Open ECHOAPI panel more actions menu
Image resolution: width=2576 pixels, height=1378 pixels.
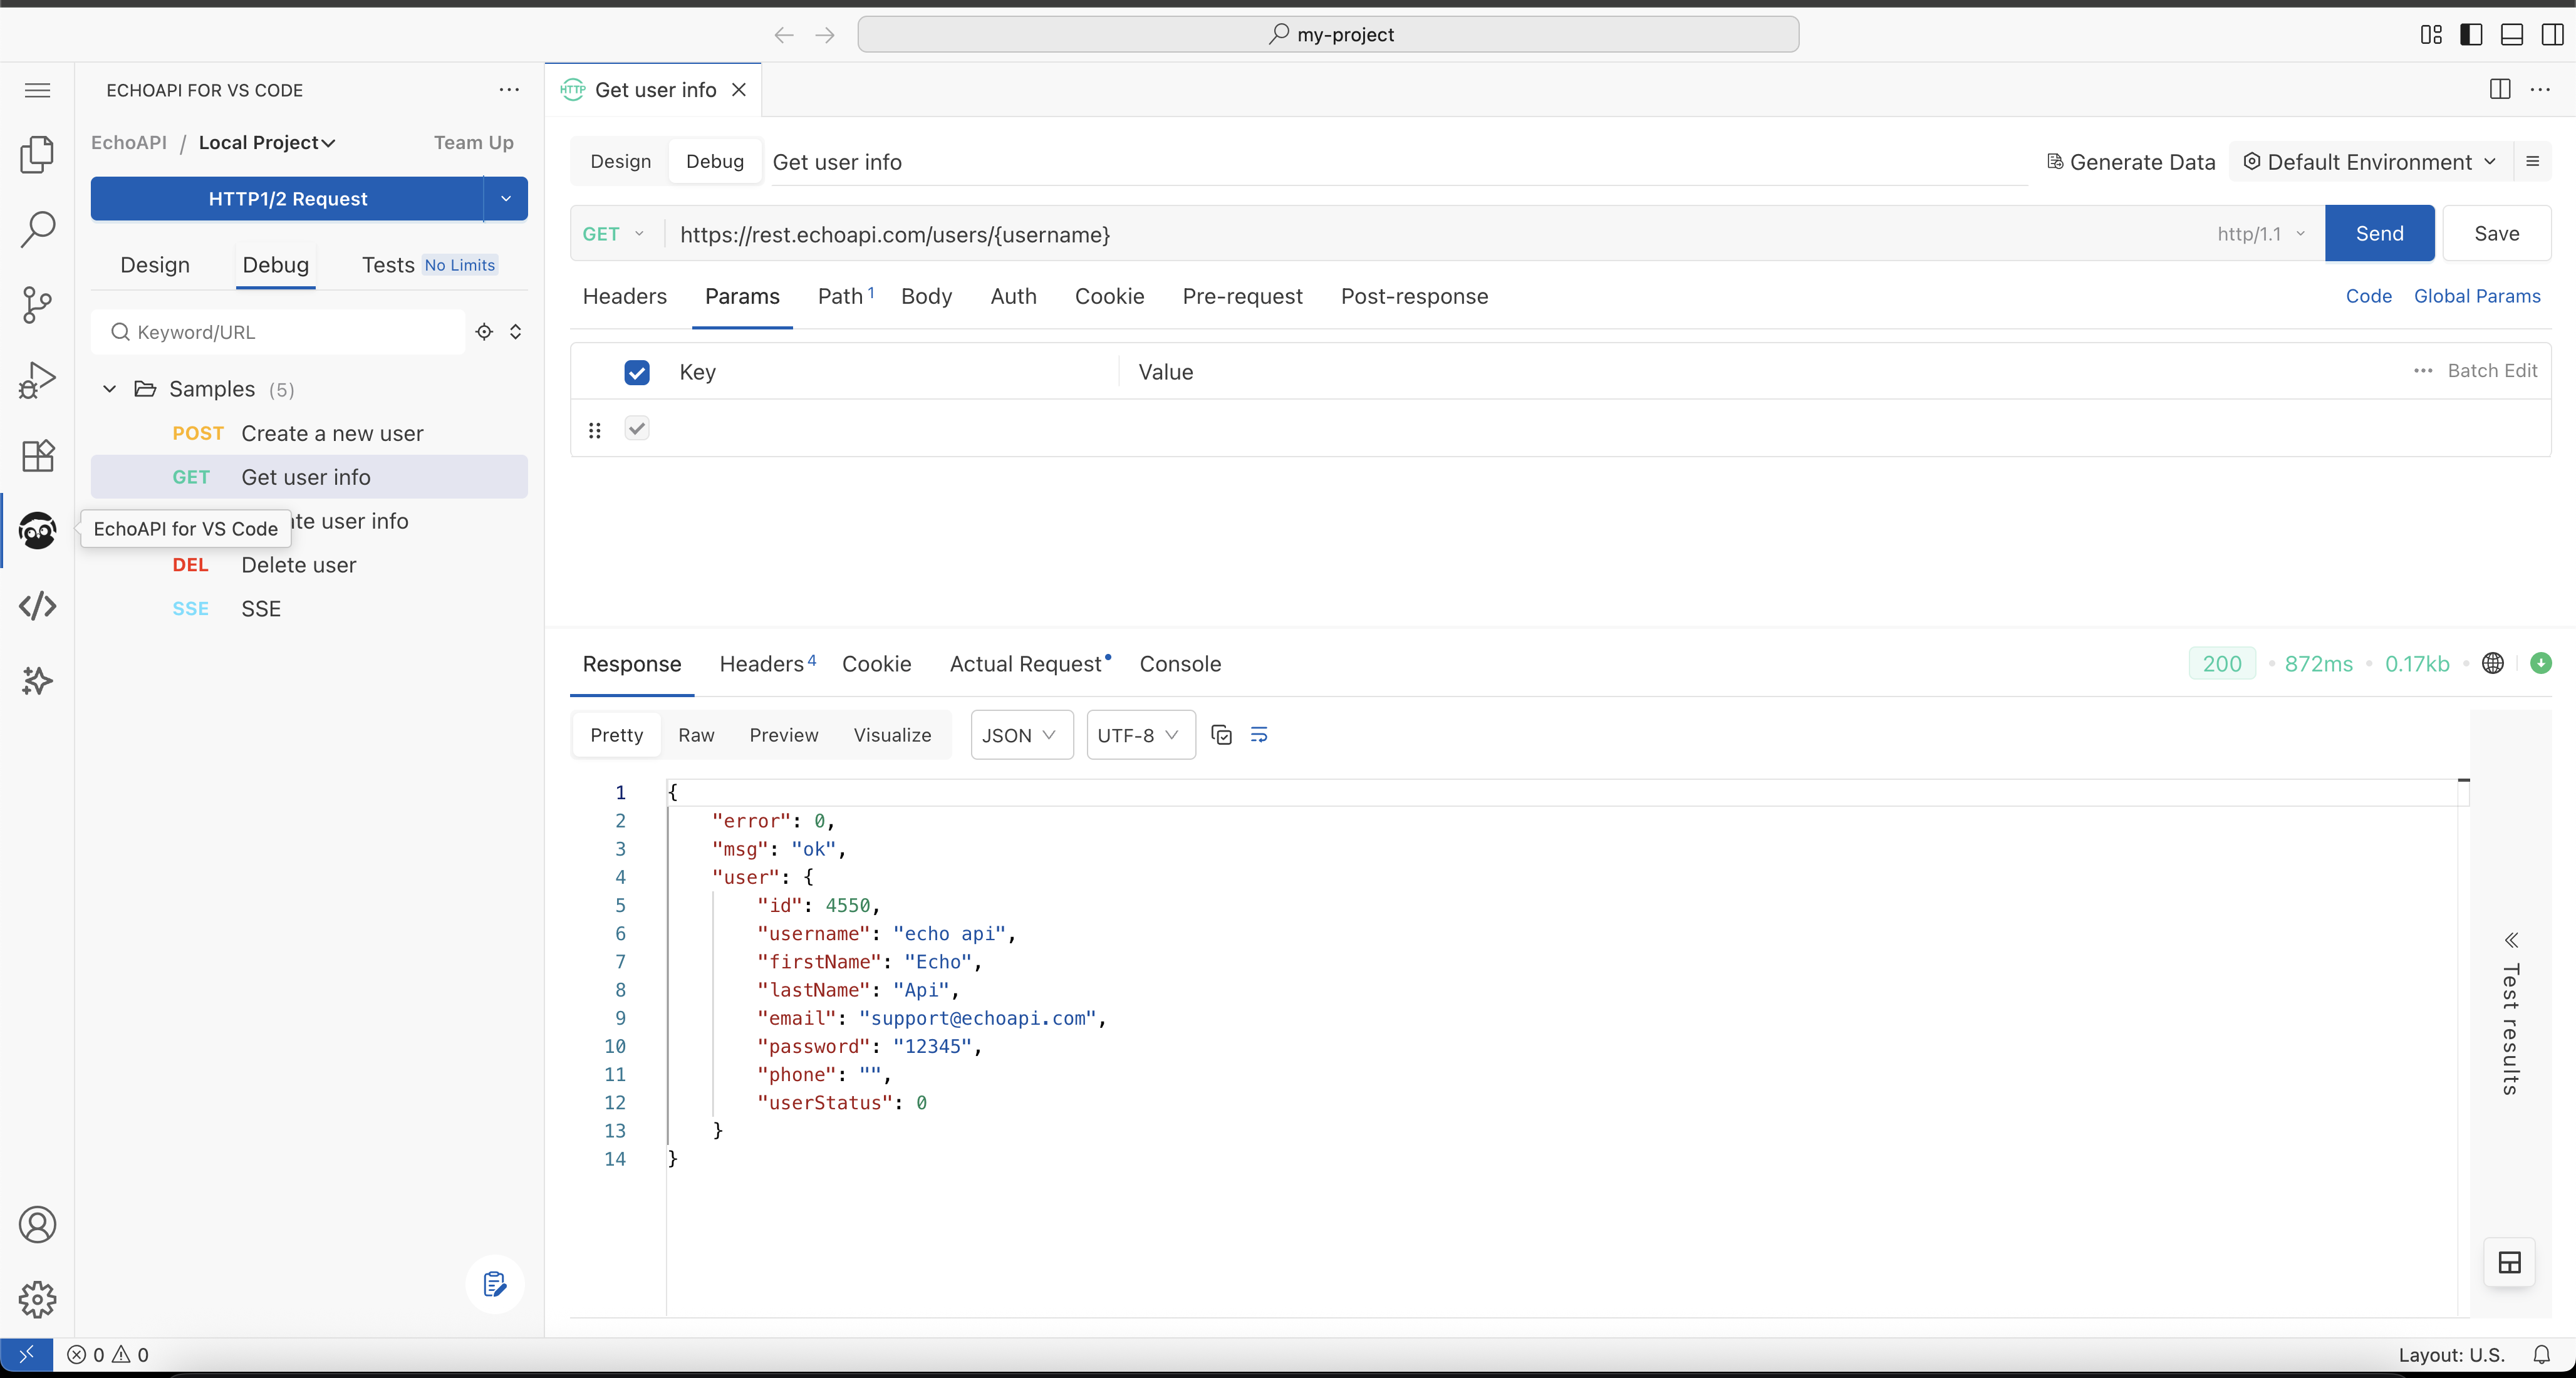(509, 90)
